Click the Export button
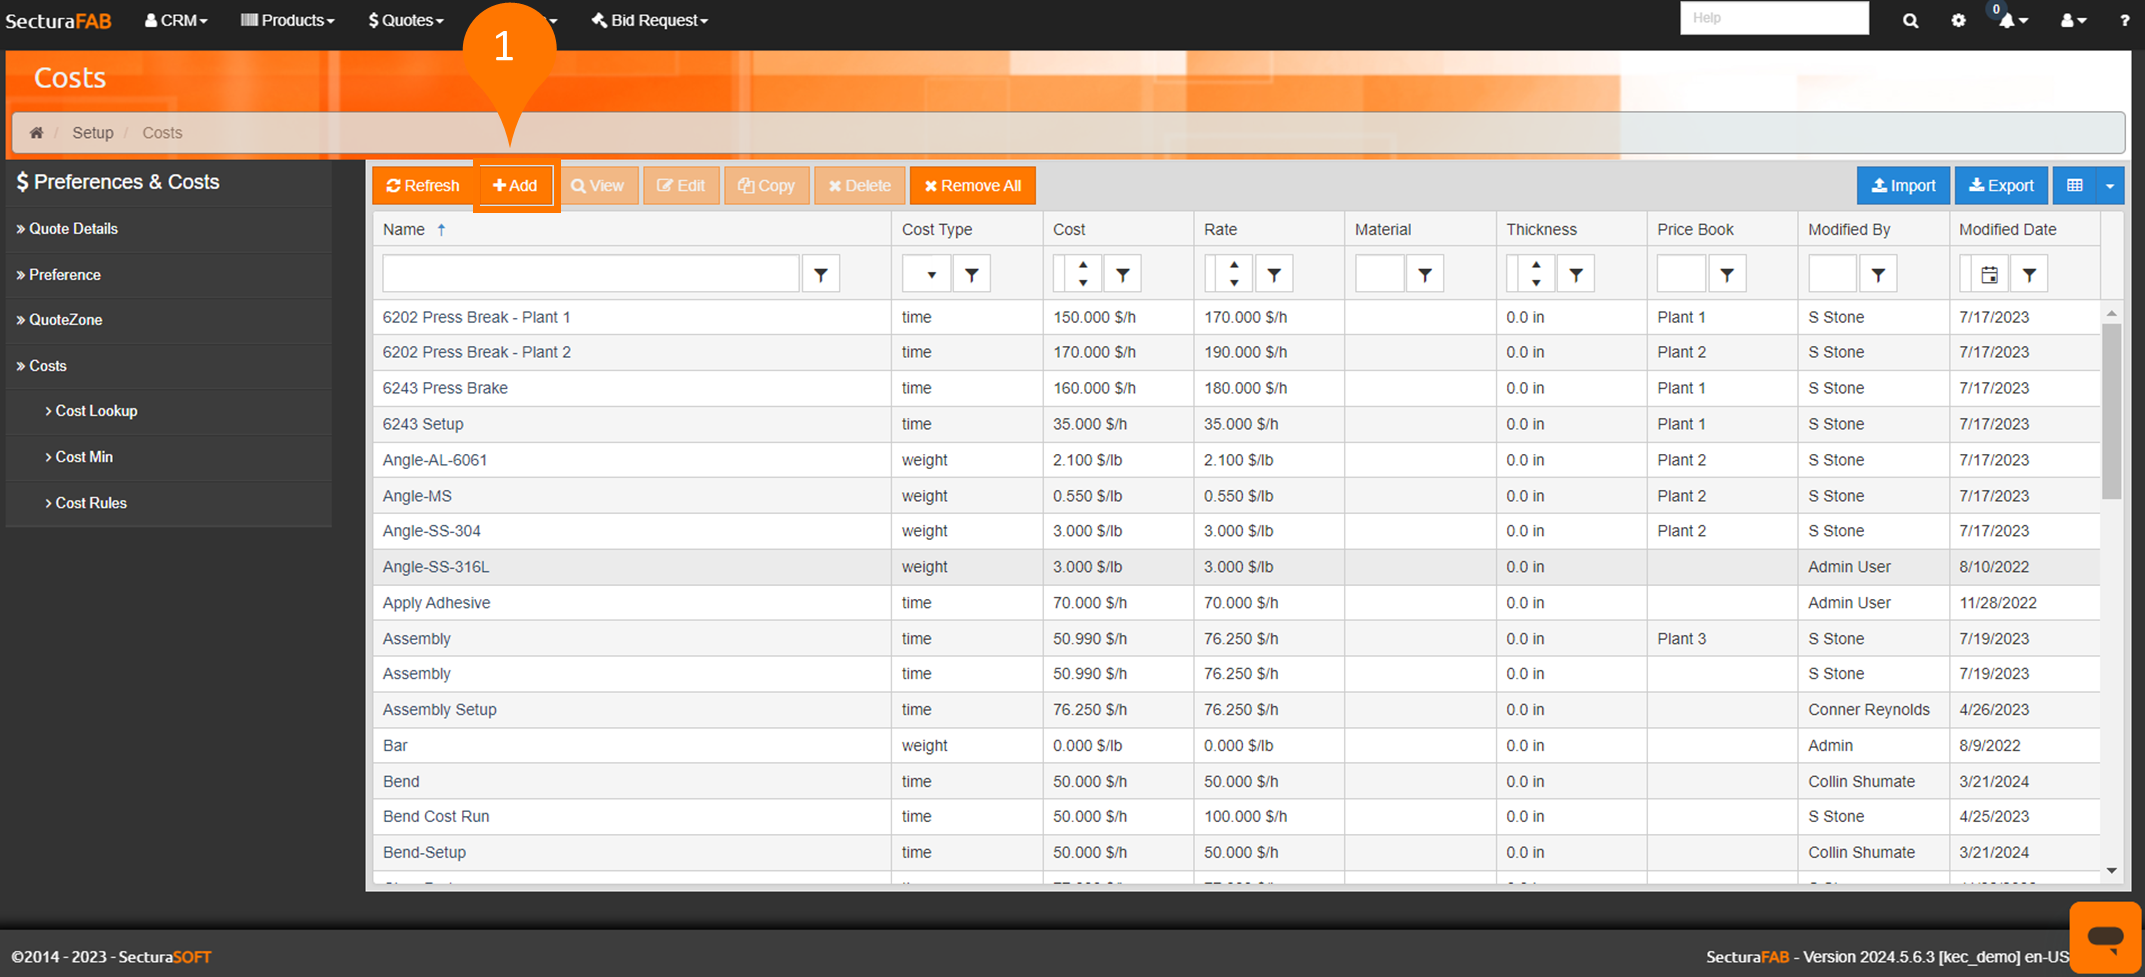The image size is (2145, 977). pyautogui.click(x=2001, y=186)
